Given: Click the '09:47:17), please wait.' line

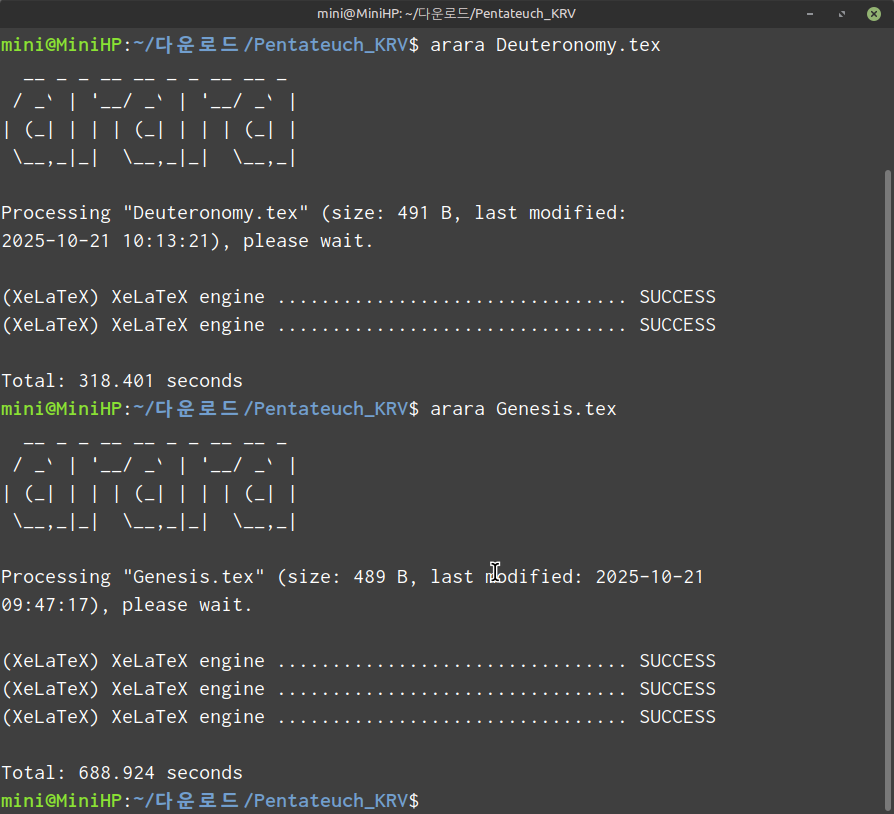Looking at the screenshot, I should click(127, 605).
